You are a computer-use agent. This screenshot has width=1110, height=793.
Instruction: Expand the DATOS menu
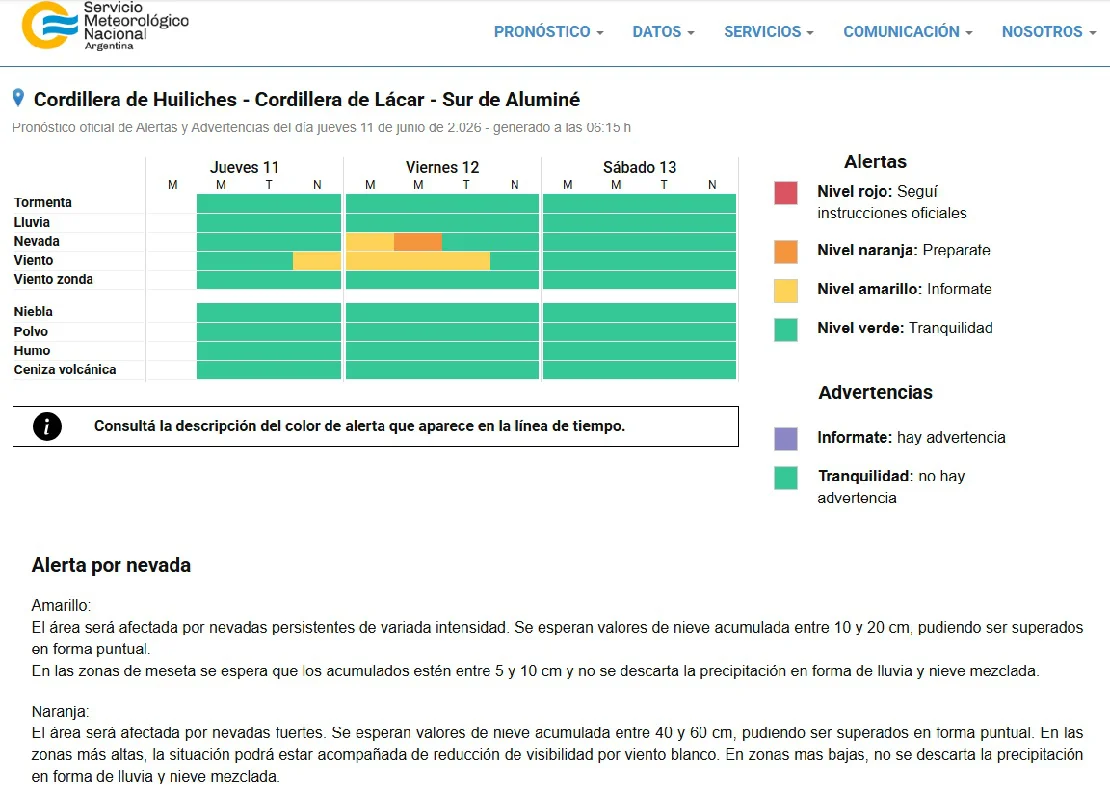[x=663, y=32]
